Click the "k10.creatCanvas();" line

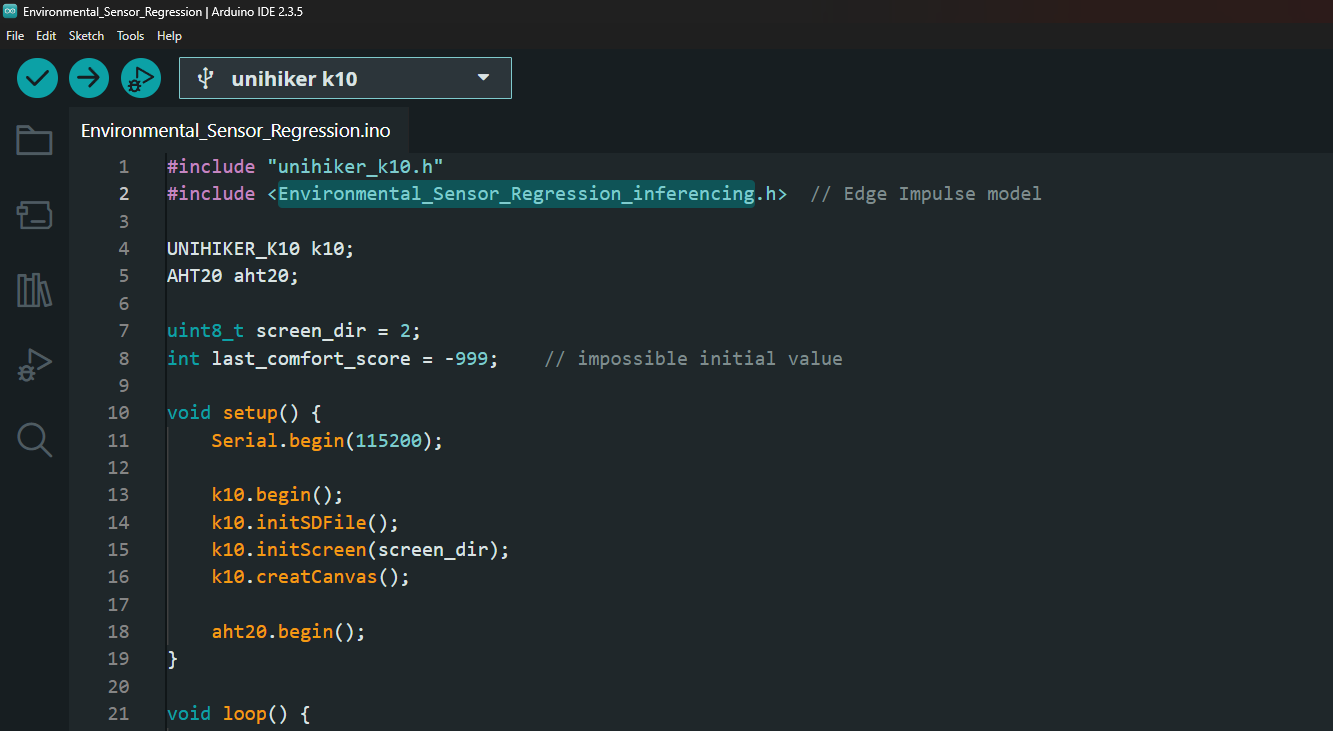[311, 576]
